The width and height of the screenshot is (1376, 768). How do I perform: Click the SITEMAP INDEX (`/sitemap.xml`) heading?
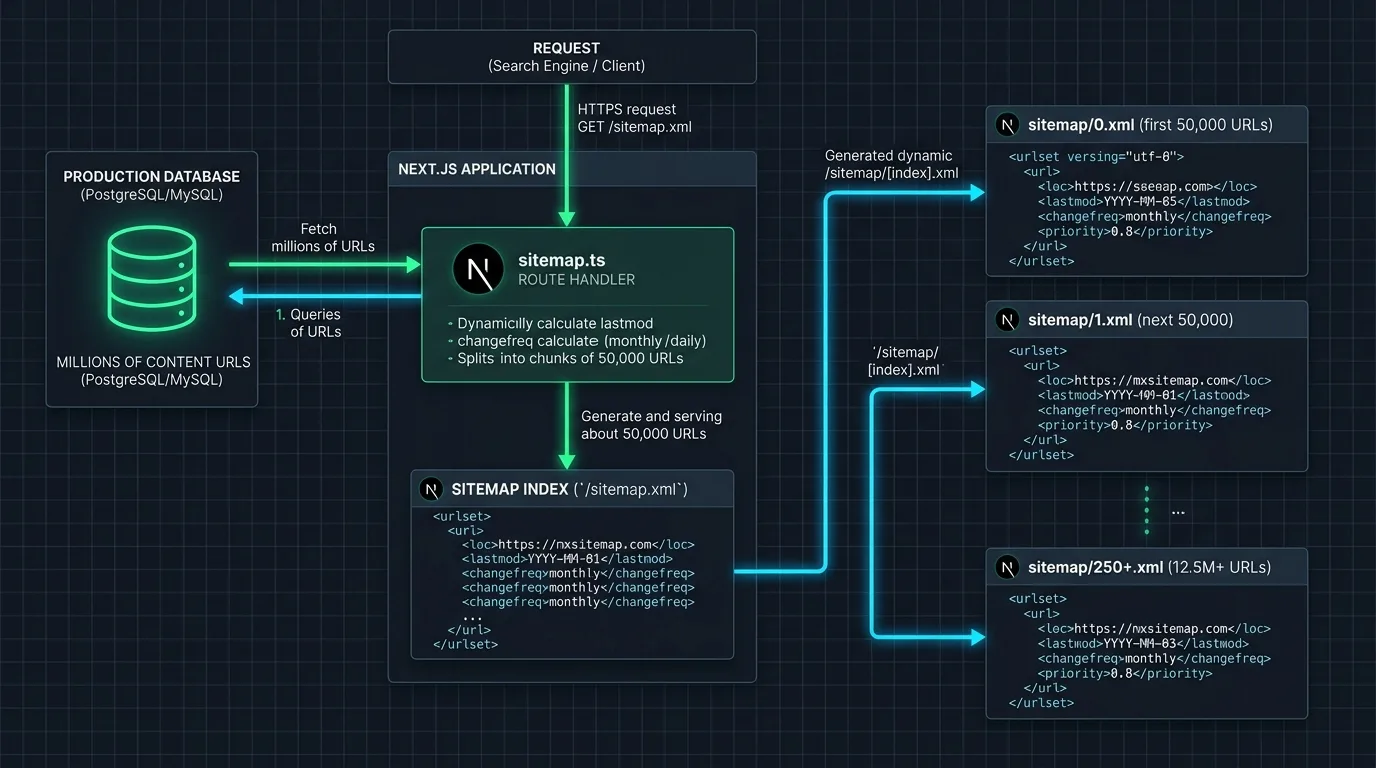pyautogui.click(x=569, y=489)
